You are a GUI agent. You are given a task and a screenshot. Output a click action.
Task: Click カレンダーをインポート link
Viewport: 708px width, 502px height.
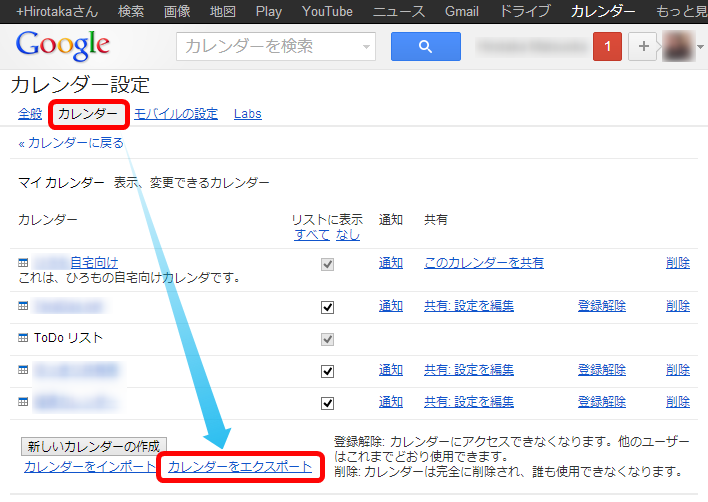[x=89, y=466]
